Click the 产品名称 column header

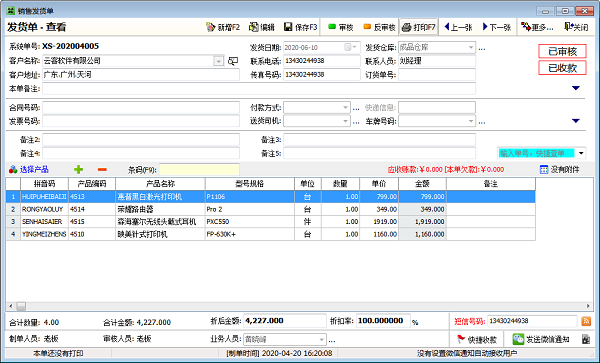(160, 184)
